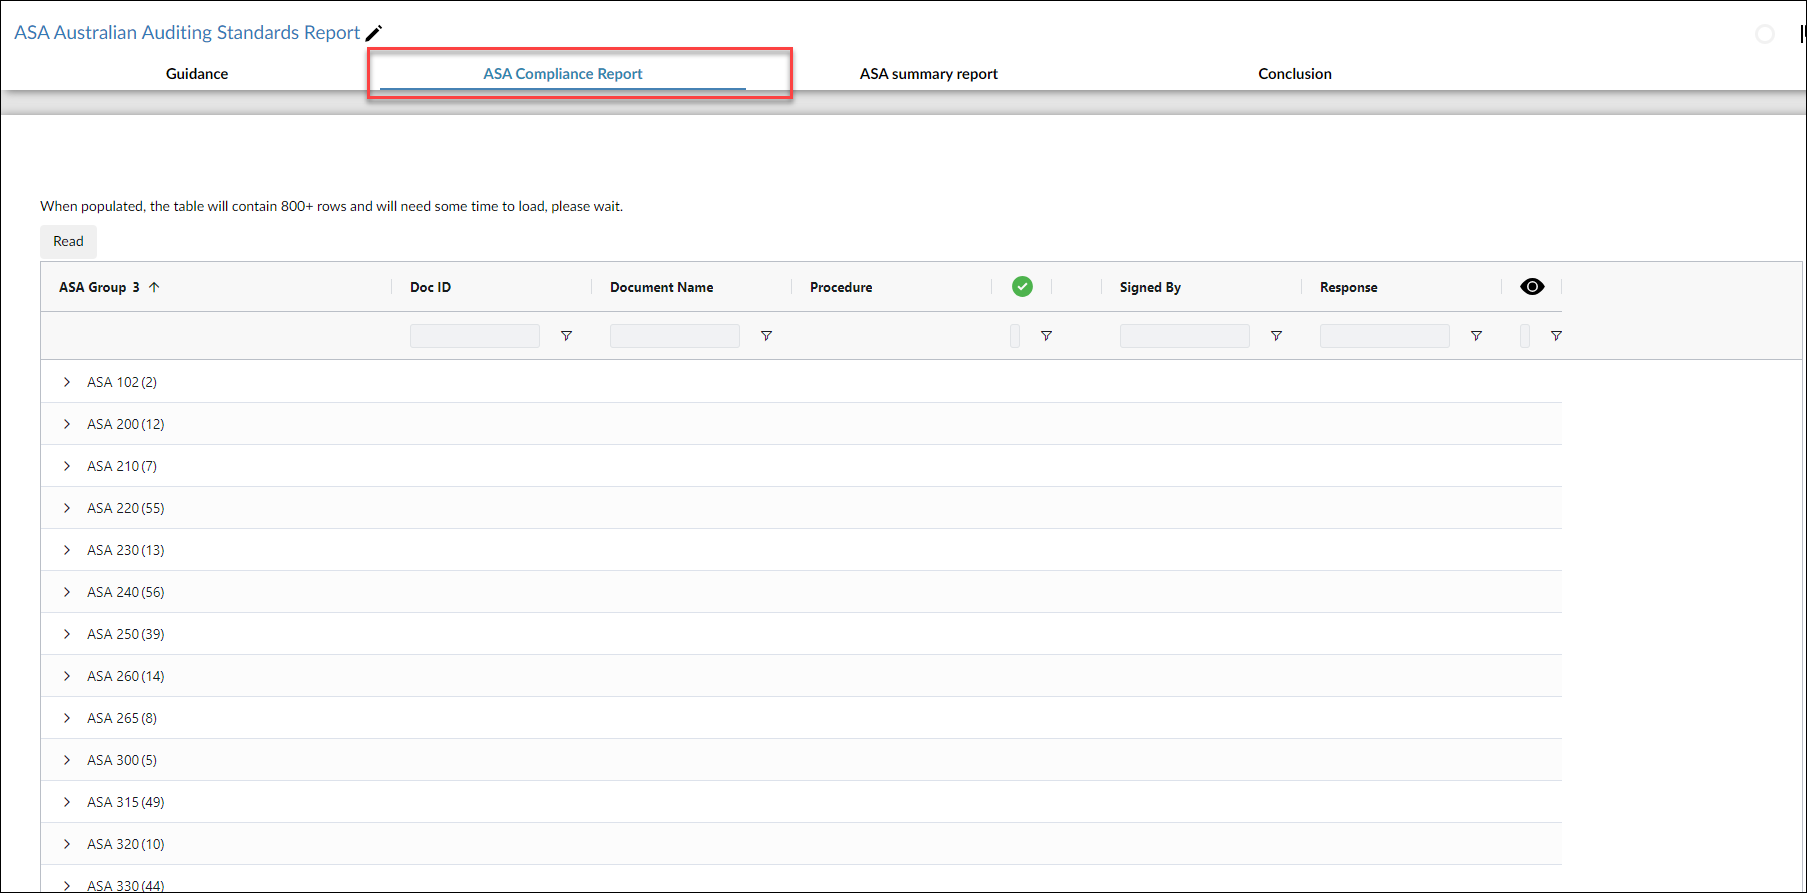
Task: Sort by the Signed By column header
Action: pos(1150,287)
